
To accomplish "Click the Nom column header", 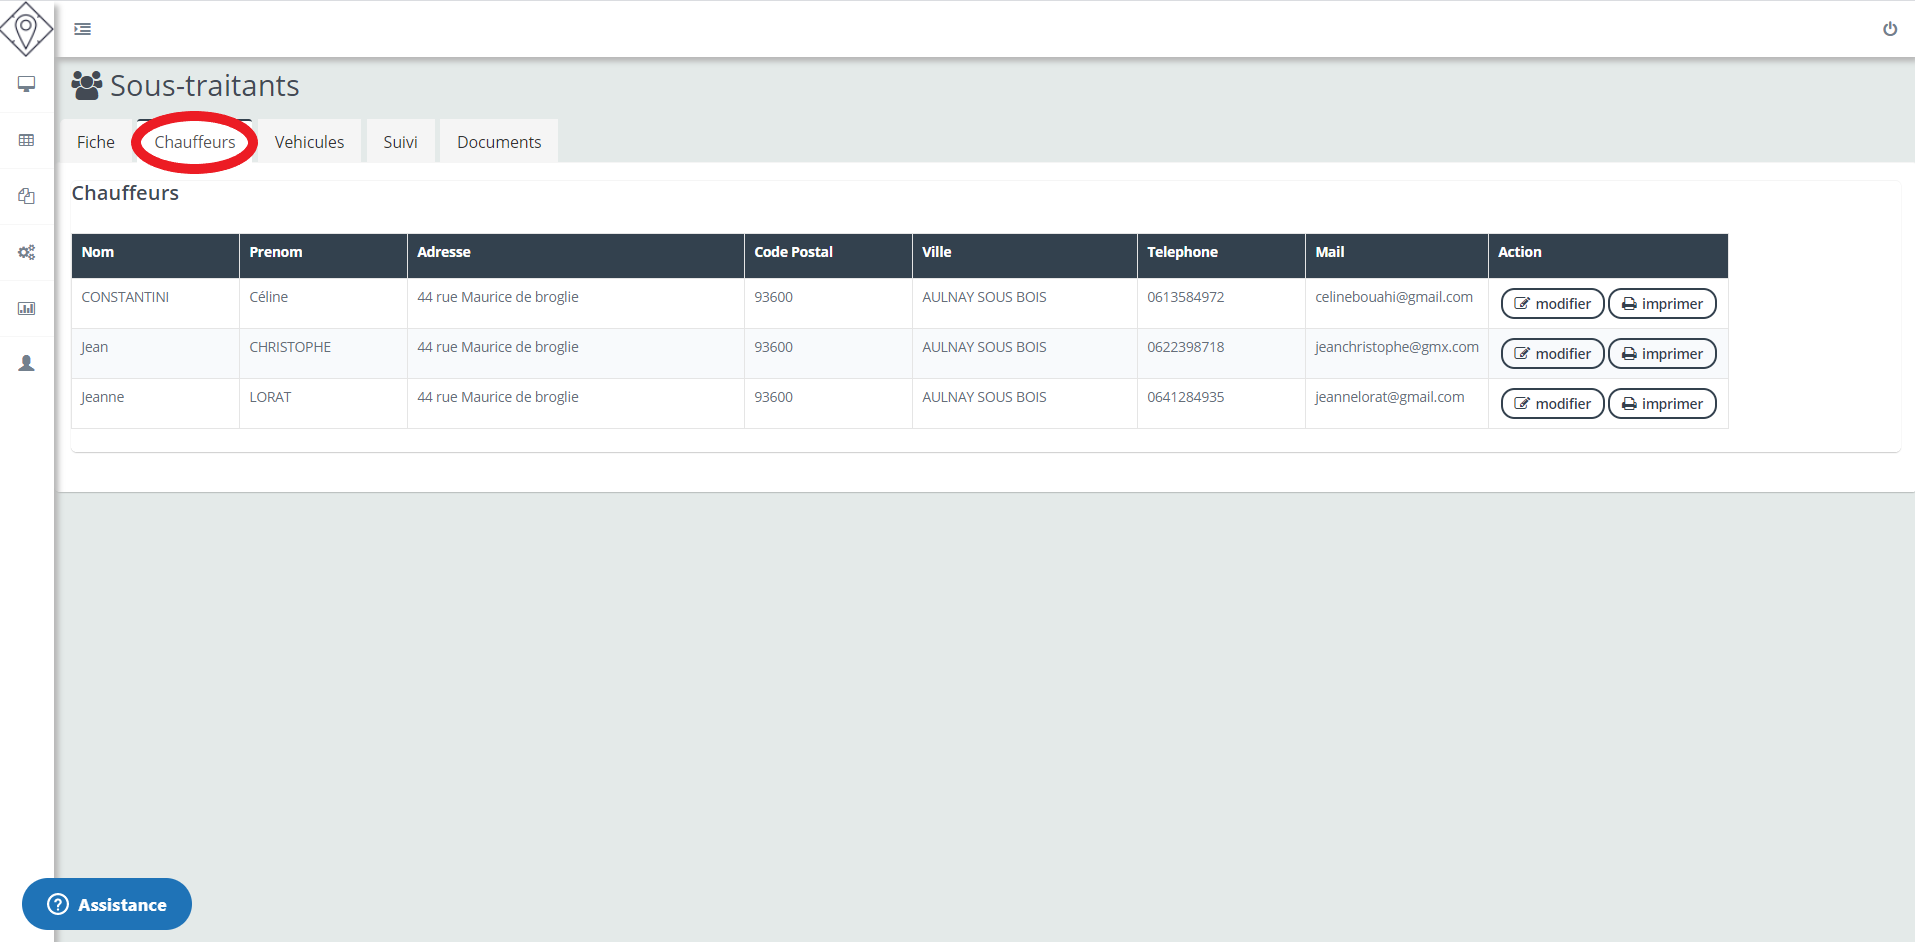I will [x=98, y=252].
